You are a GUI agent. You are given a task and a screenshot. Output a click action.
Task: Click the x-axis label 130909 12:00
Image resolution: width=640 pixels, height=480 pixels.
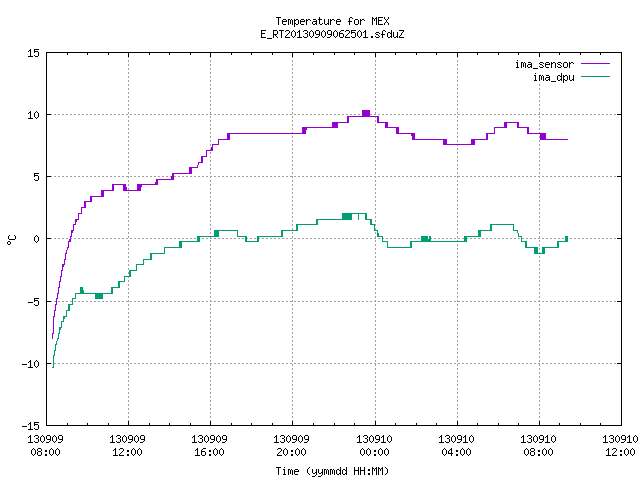[127, 446]
